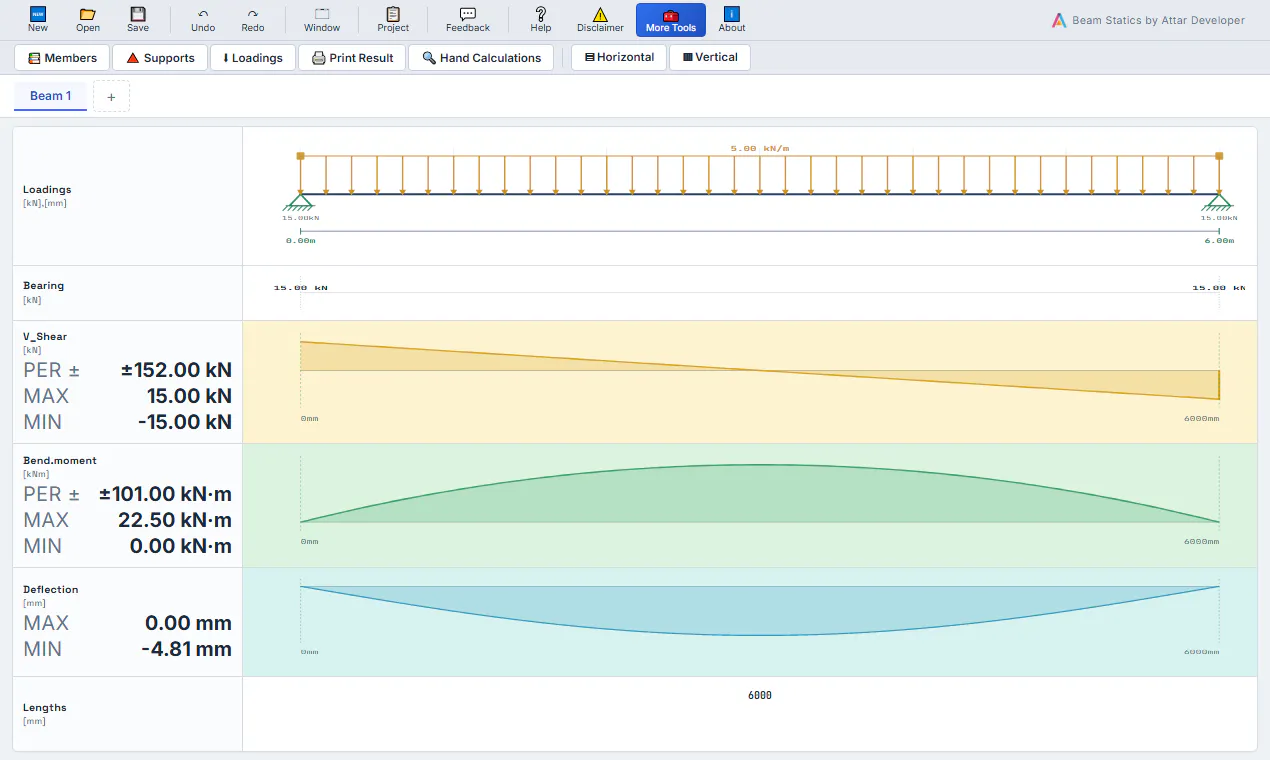The height and width of the screenshot is (760, 1270).
Task: Click the Bearing row heading
Action: coord(43,286)
